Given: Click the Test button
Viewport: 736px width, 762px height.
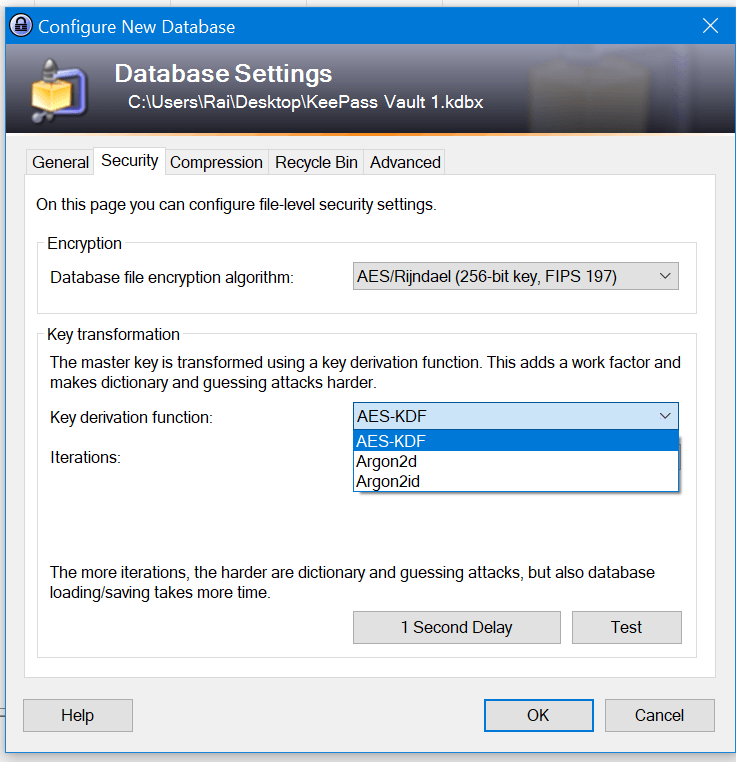Looking at the screenshot, I should coord(627,627).
